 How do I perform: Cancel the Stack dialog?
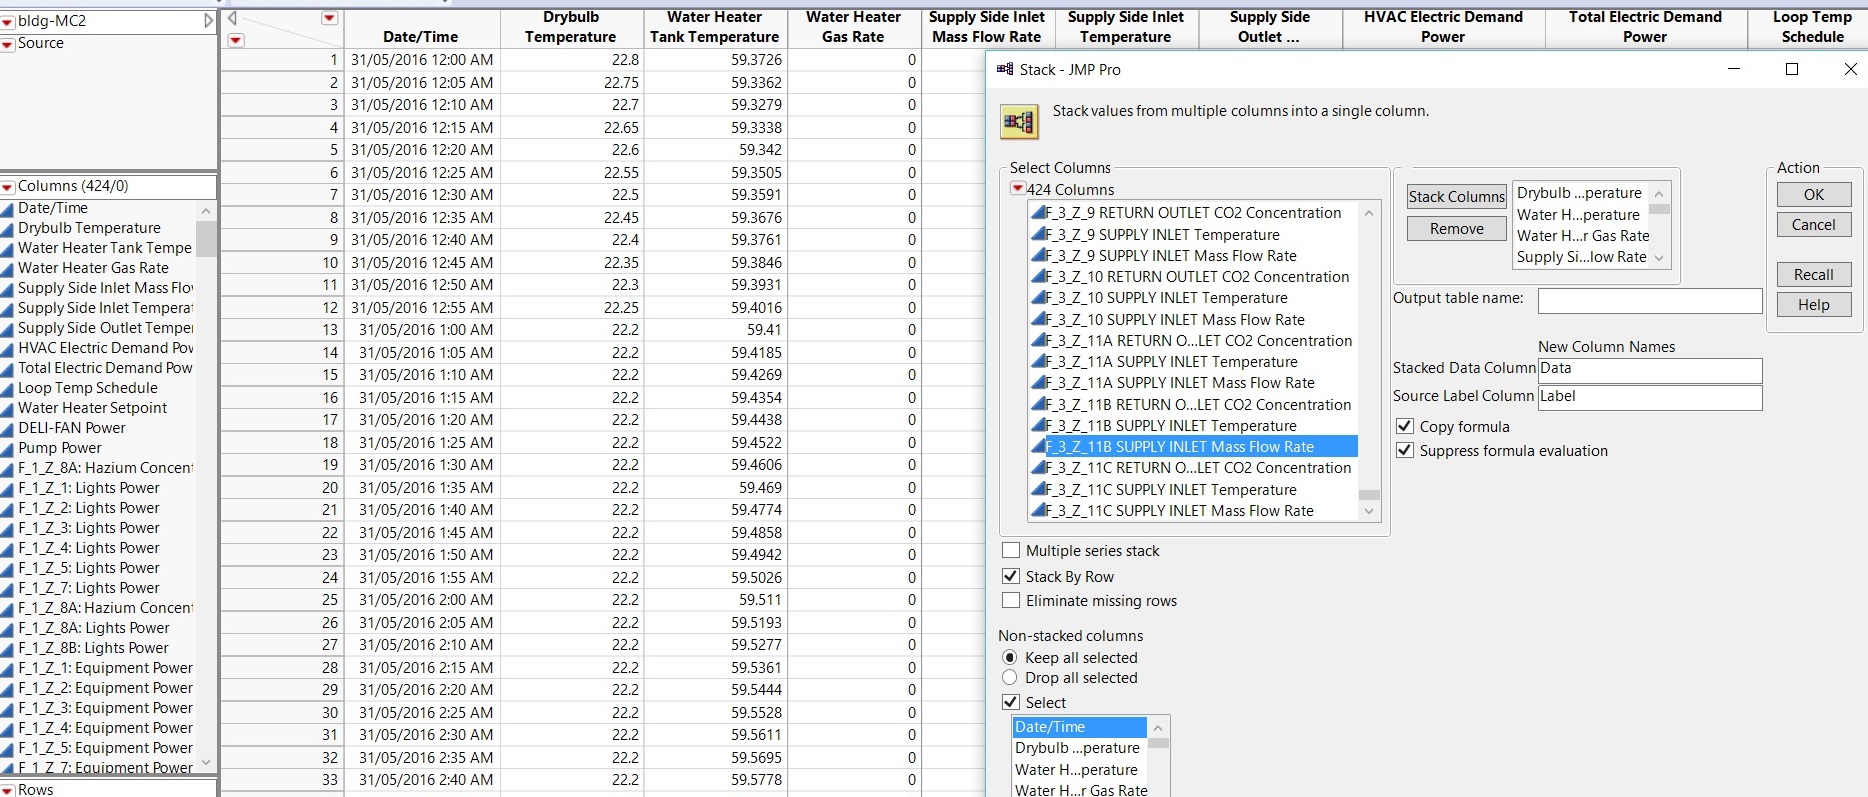pos(1814,225)
